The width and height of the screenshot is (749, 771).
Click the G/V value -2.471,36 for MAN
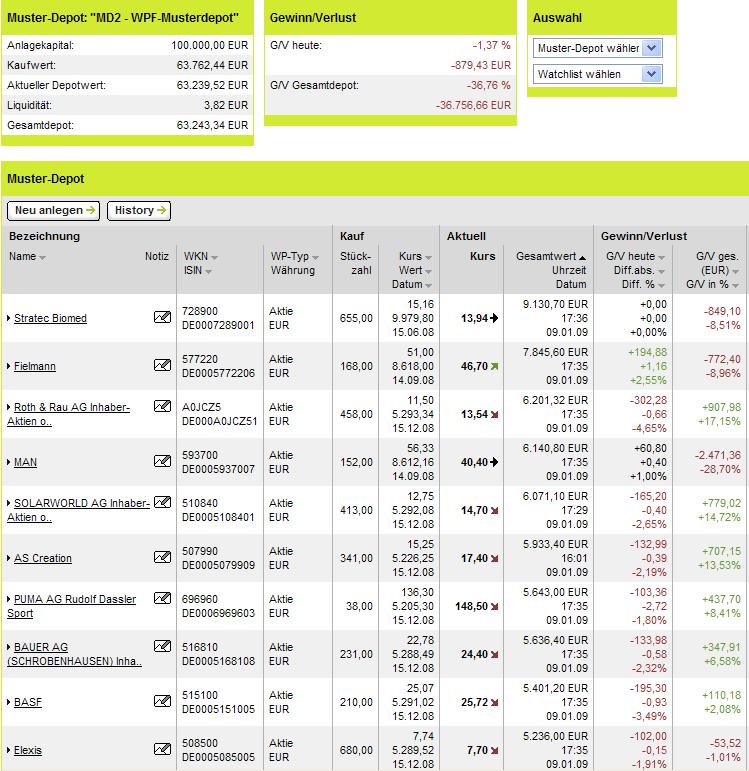pyautogui.click(x=718, y=455)
